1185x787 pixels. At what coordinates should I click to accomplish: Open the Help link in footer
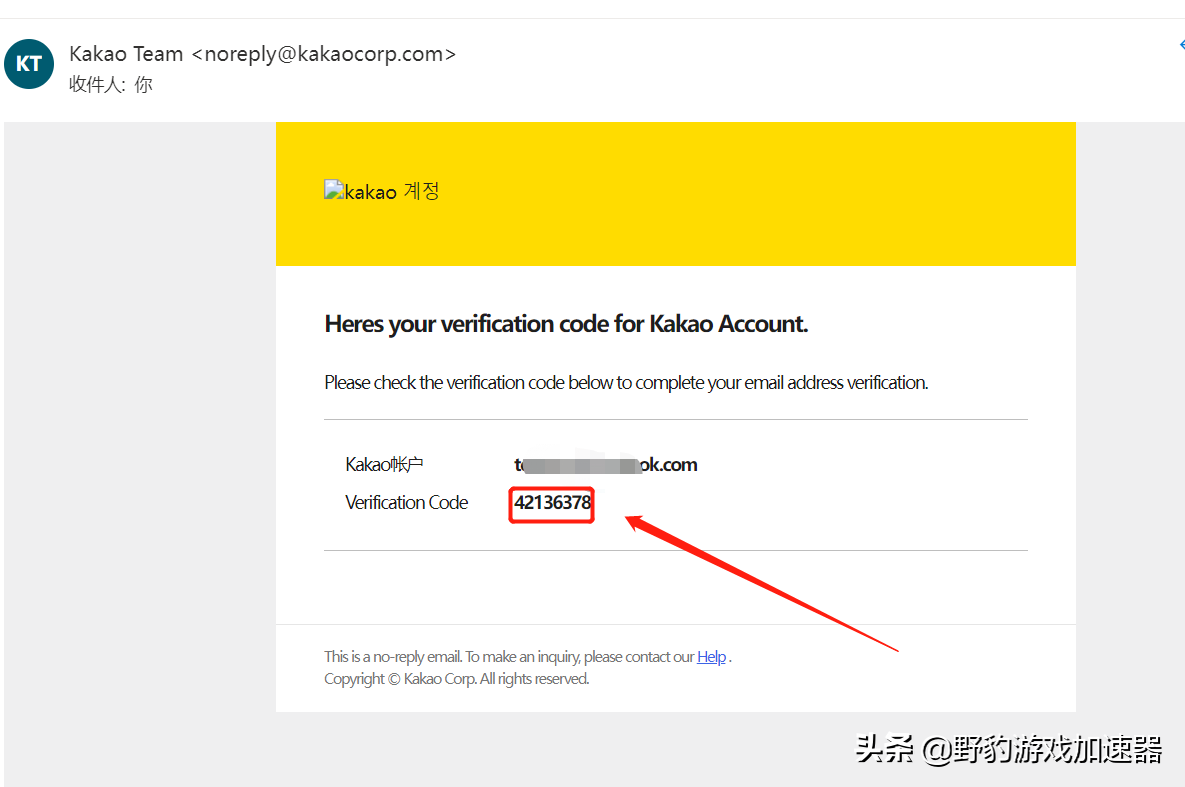tap(711, 657)
